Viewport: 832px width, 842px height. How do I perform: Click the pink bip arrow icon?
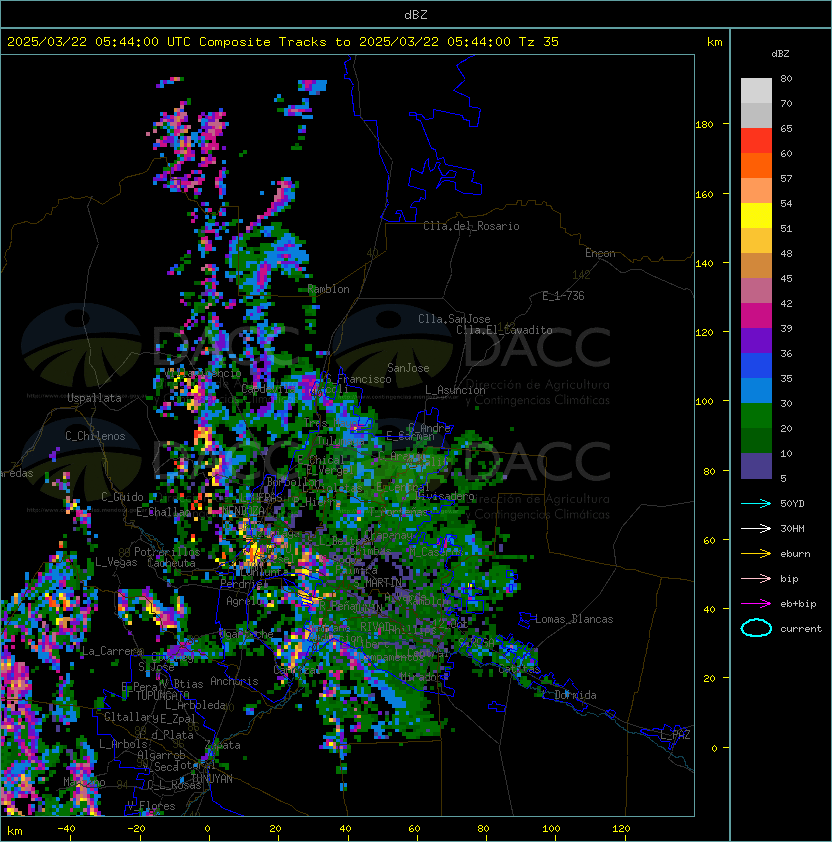tap(756, 578)
